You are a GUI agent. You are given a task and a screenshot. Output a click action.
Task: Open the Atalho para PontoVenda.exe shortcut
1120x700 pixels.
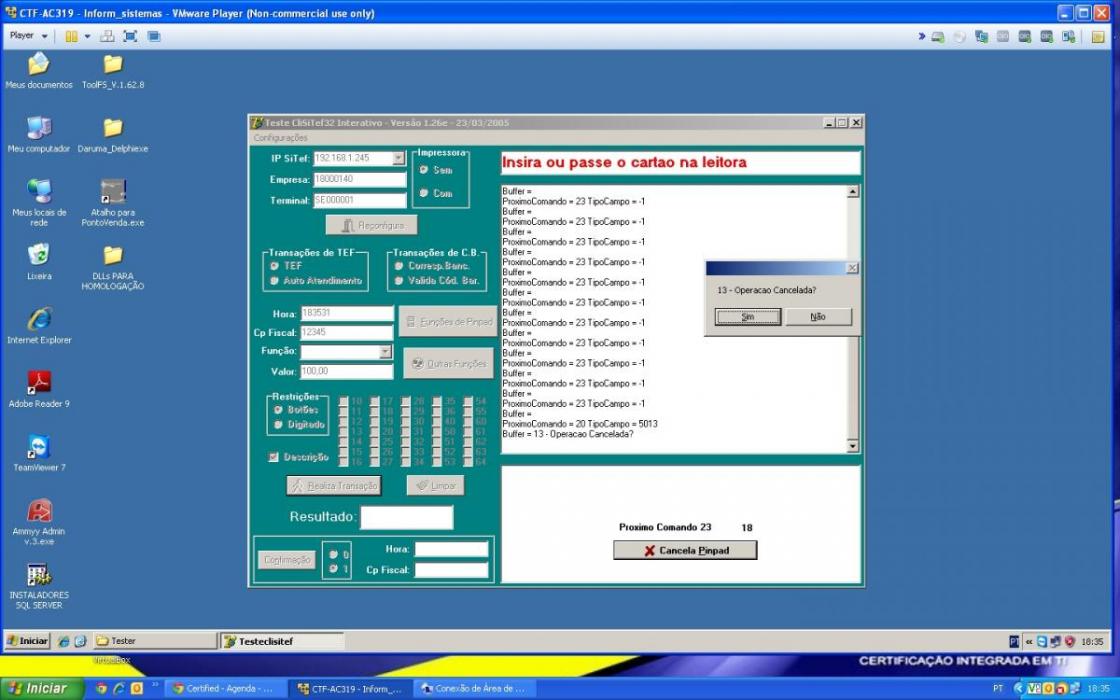113,203
